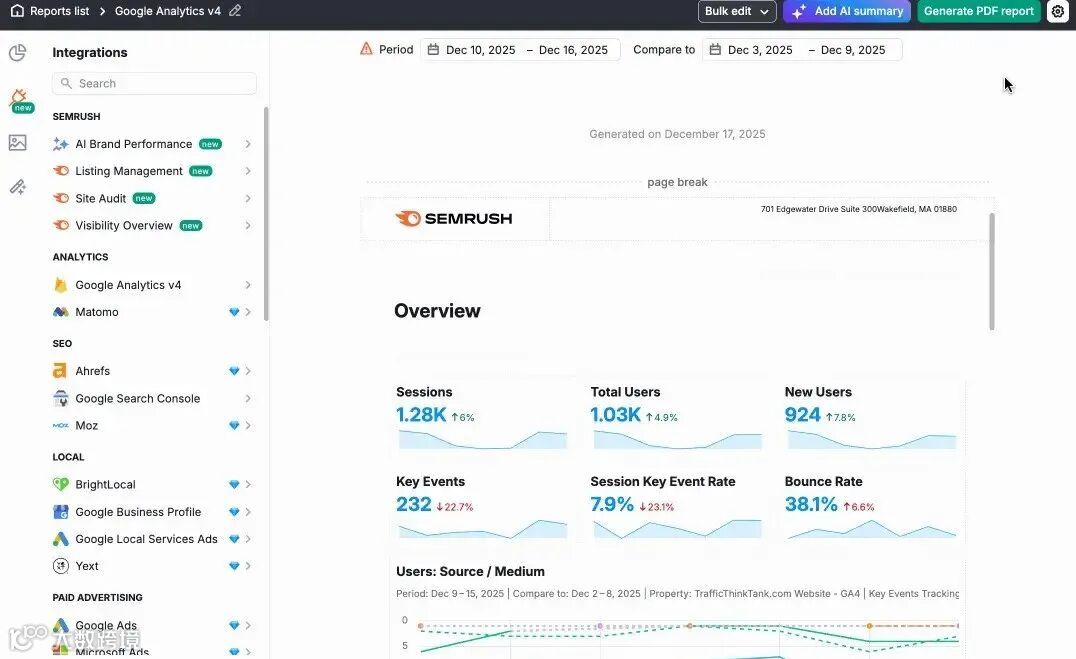Expand AI Brand Performance chevron
The height and width of the screenshot is (659, 1076).
coord(248,144)
